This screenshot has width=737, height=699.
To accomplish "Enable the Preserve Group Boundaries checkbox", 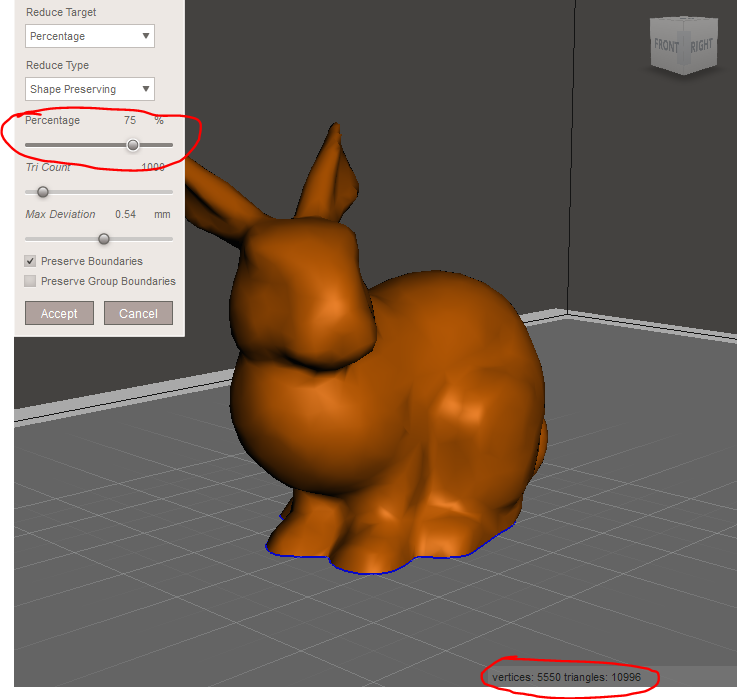I will point(30,281).
